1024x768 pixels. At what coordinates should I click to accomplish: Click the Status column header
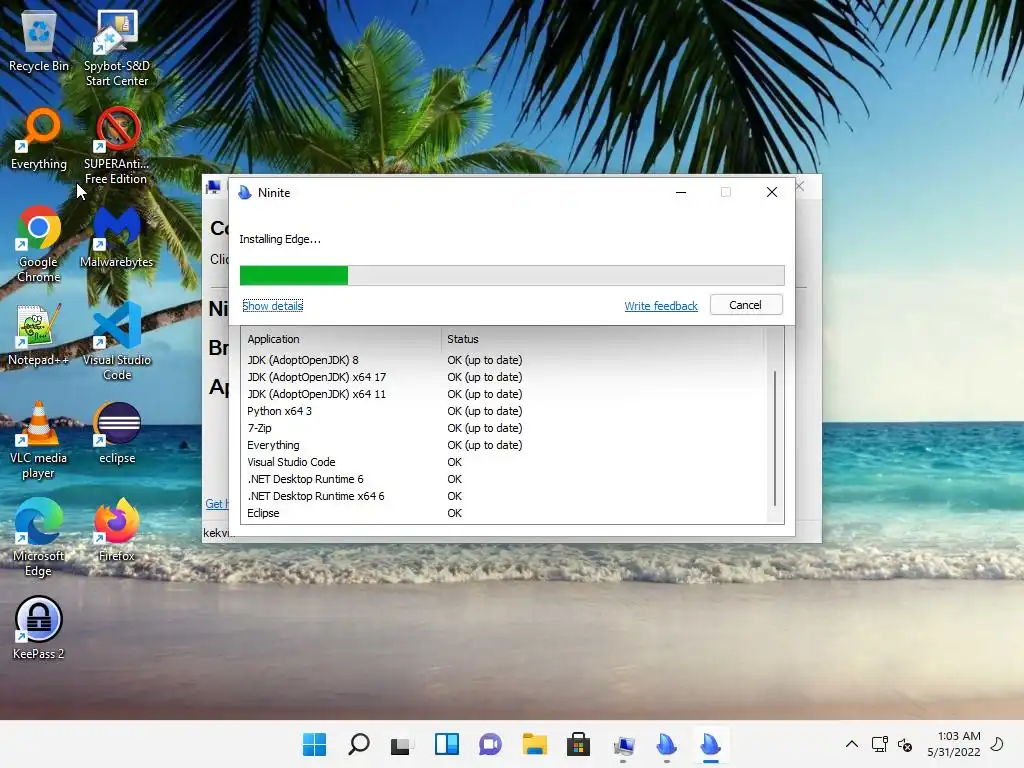601,339
